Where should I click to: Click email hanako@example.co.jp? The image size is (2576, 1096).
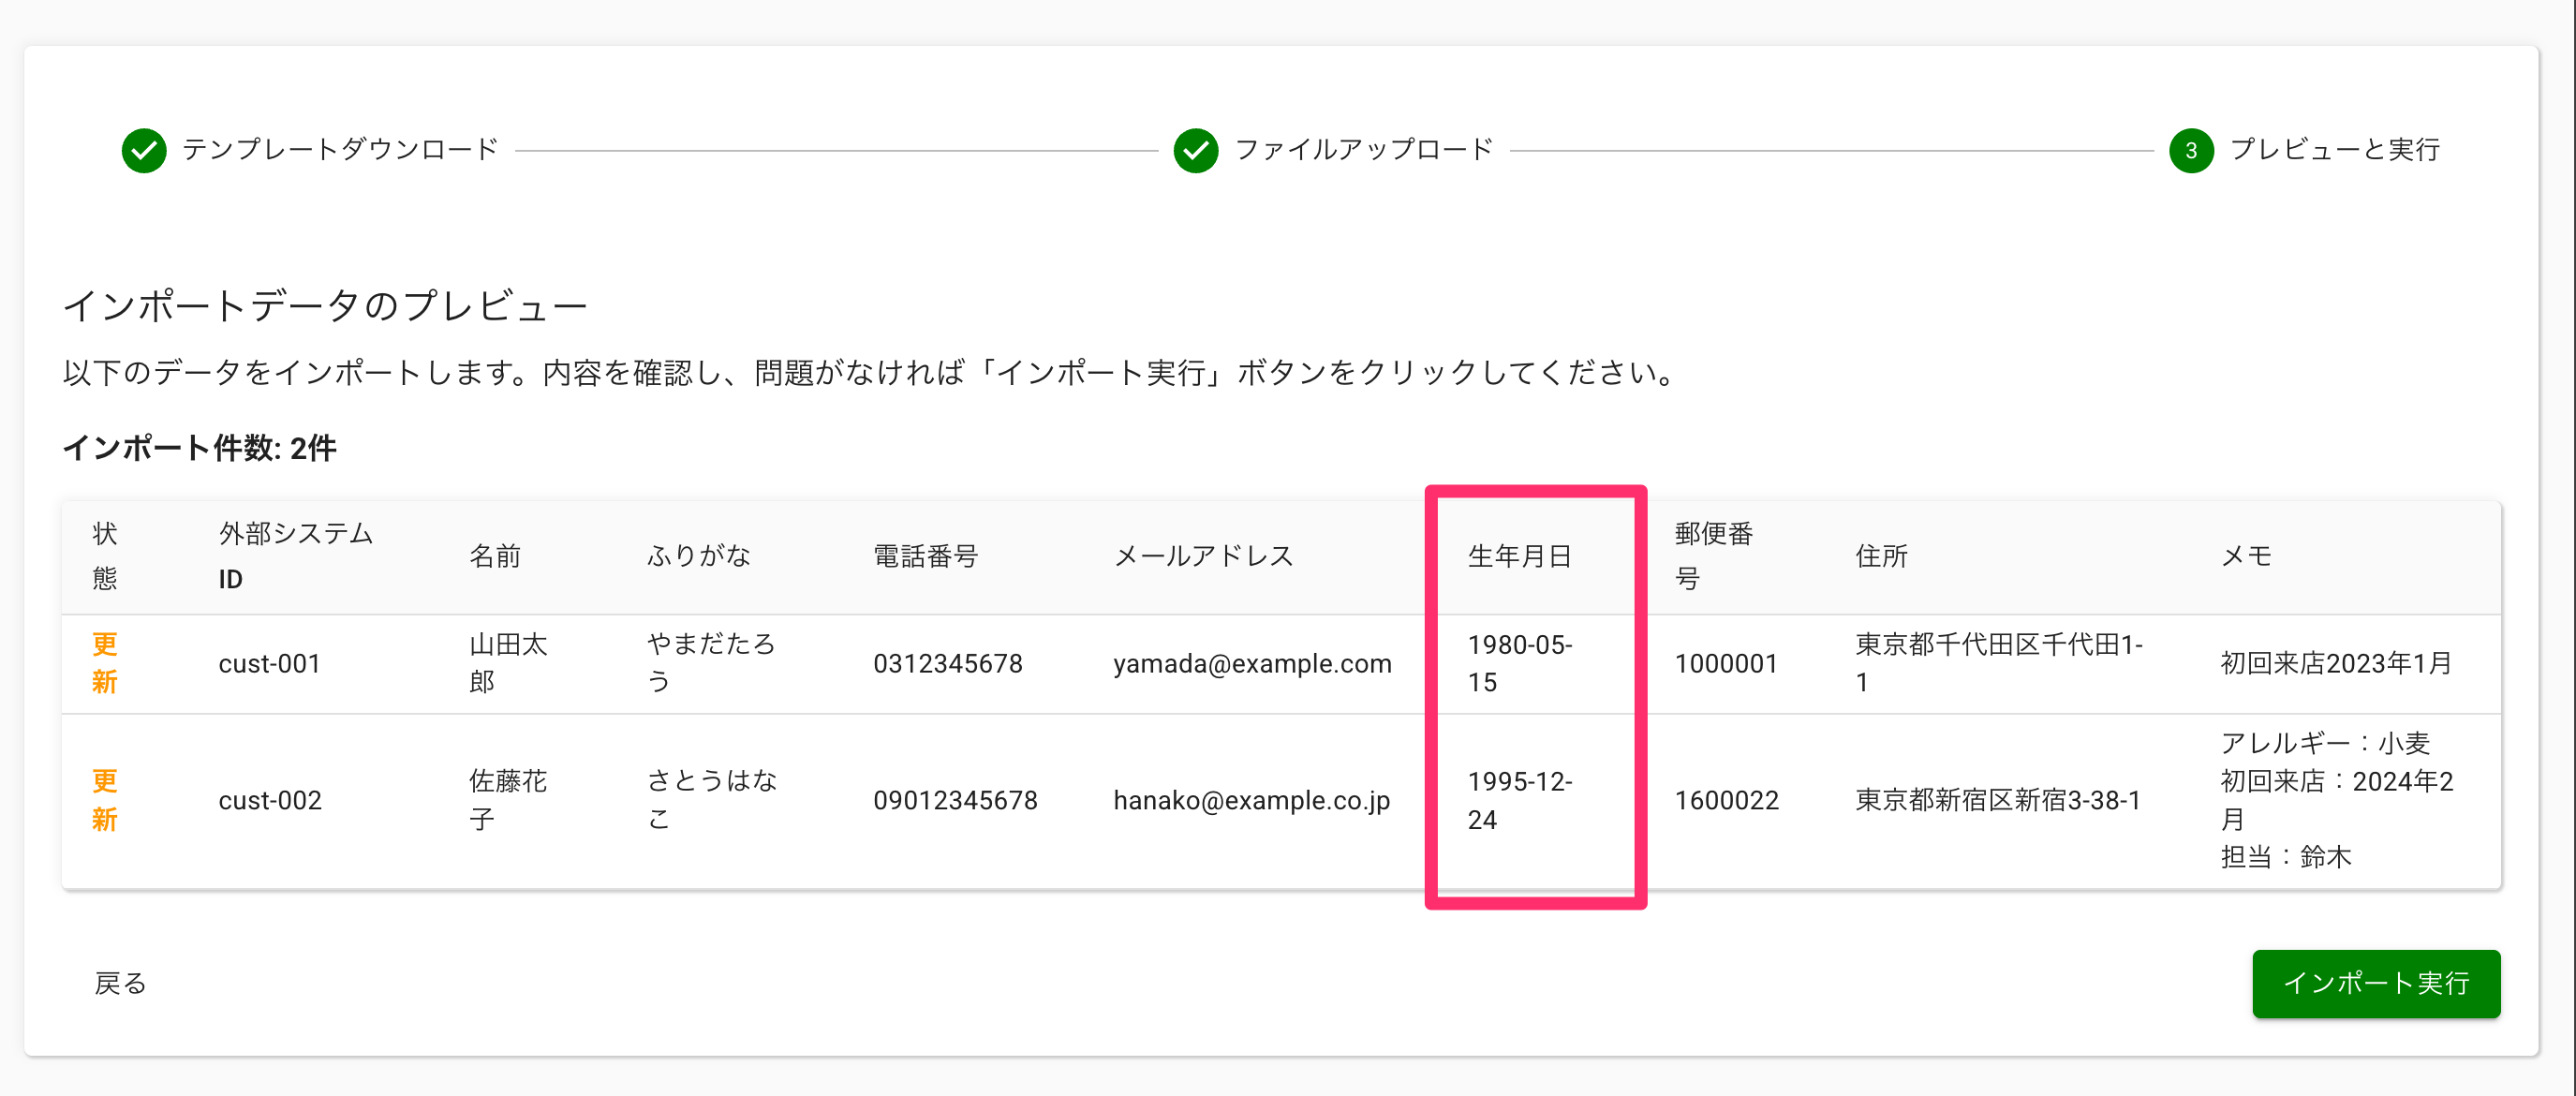[1252, 800]
